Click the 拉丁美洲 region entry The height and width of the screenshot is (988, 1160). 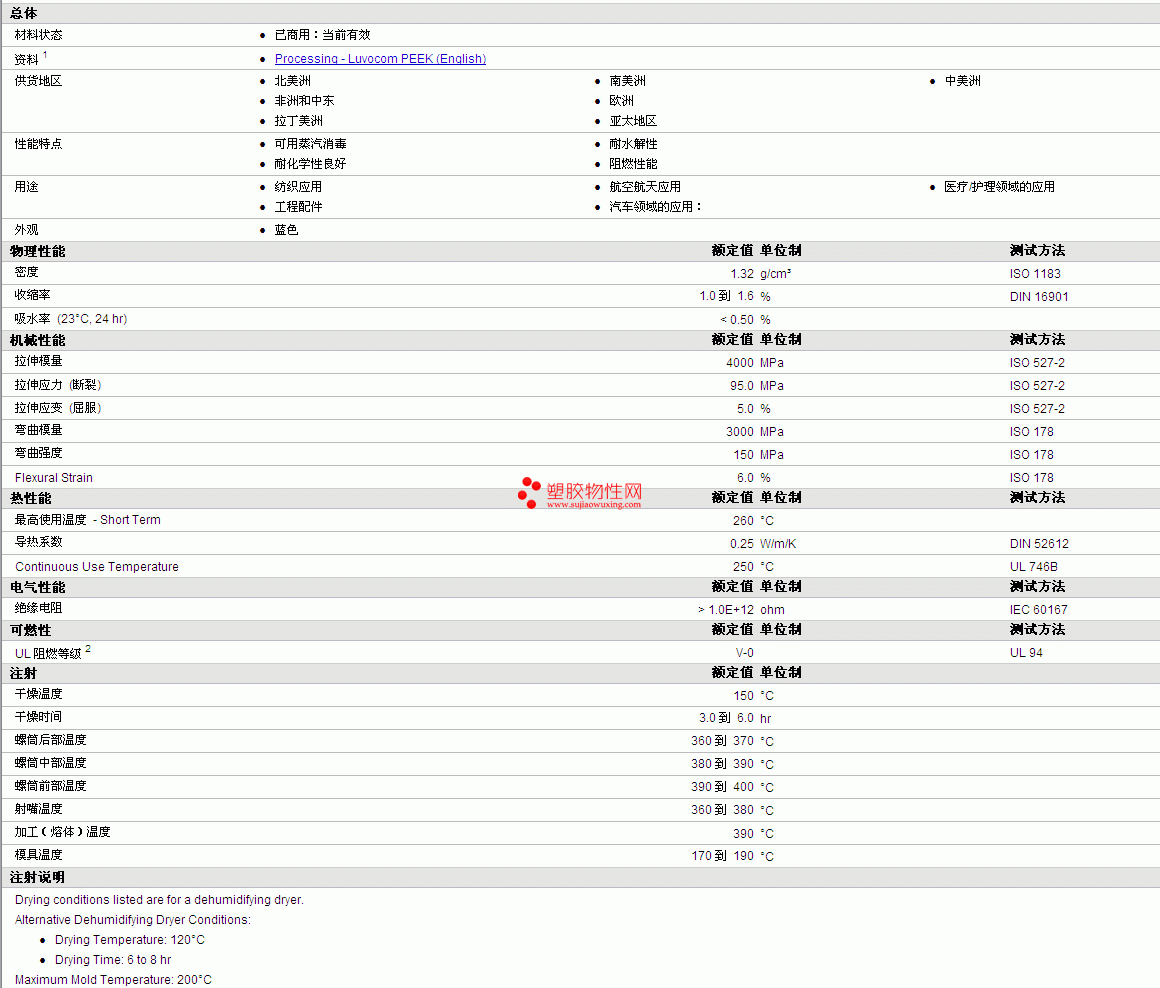pos(299,121)
